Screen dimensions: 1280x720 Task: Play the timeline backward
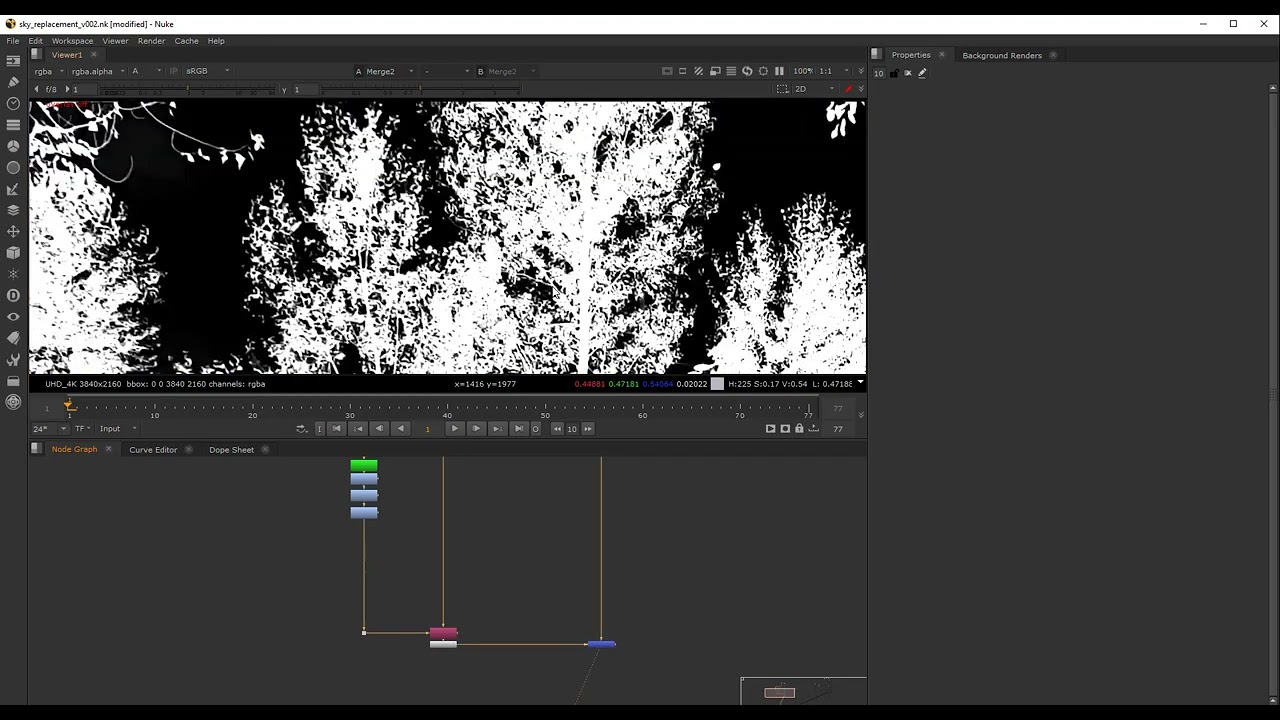(401, 428)
